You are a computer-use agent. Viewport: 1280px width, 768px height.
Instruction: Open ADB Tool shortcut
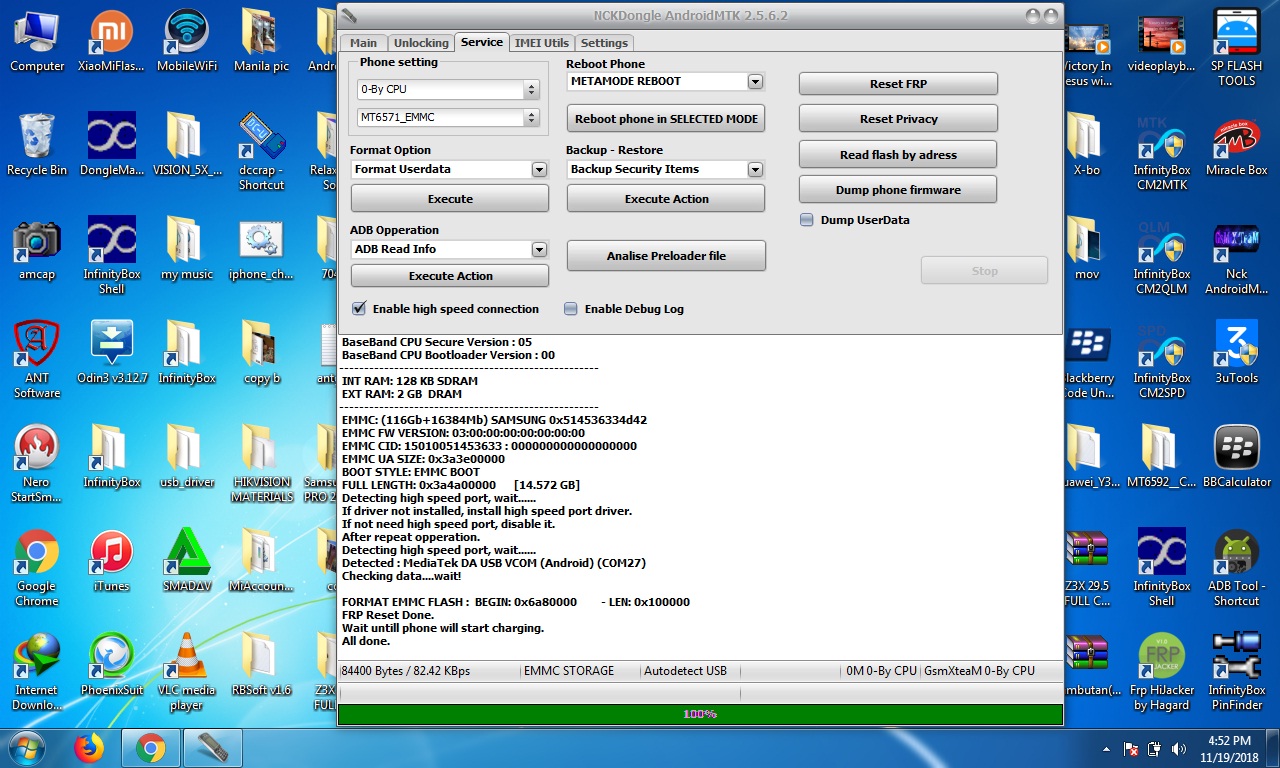[x=1236, y=569]
